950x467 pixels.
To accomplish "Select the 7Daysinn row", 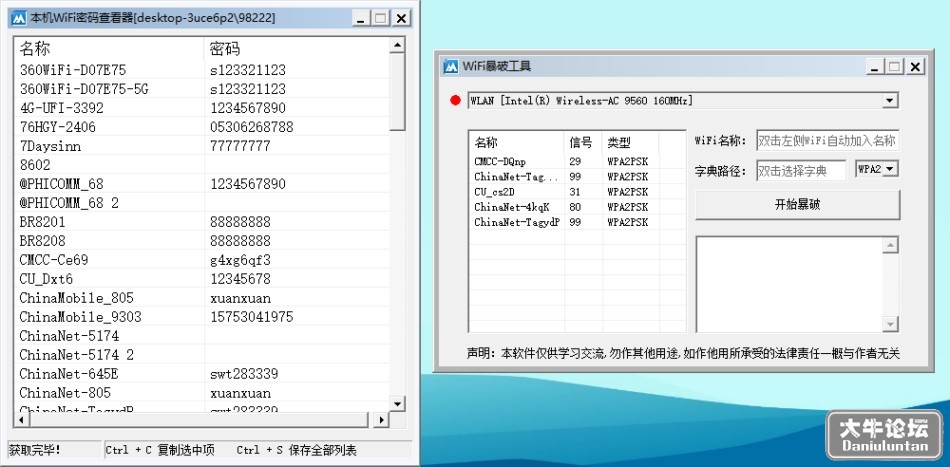I will [202, 146].
